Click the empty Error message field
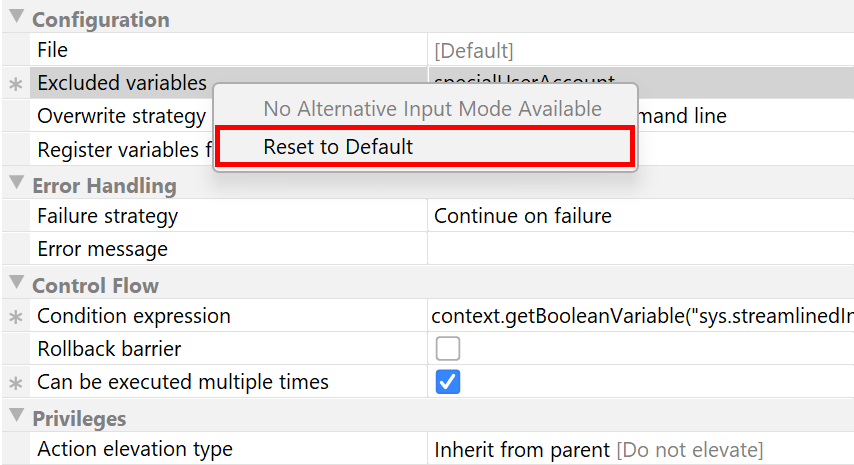 (x=640, y=249)
